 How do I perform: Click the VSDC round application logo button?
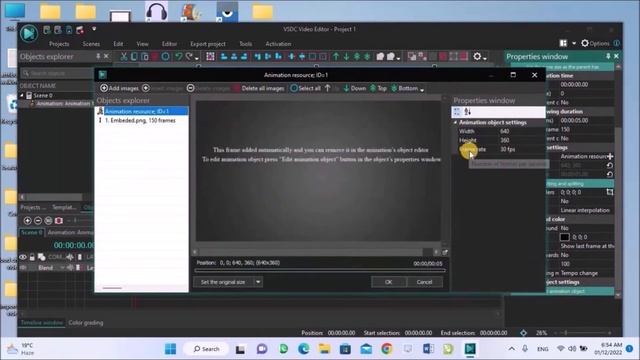click(29, 33)
